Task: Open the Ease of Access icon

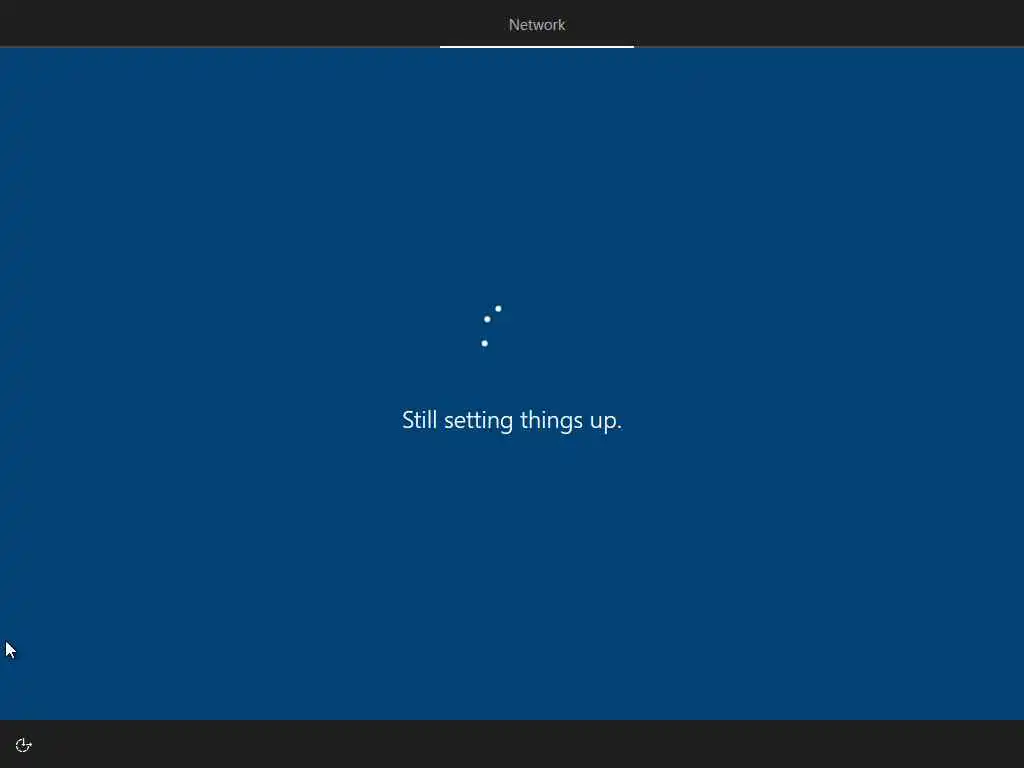Action: 24,745
